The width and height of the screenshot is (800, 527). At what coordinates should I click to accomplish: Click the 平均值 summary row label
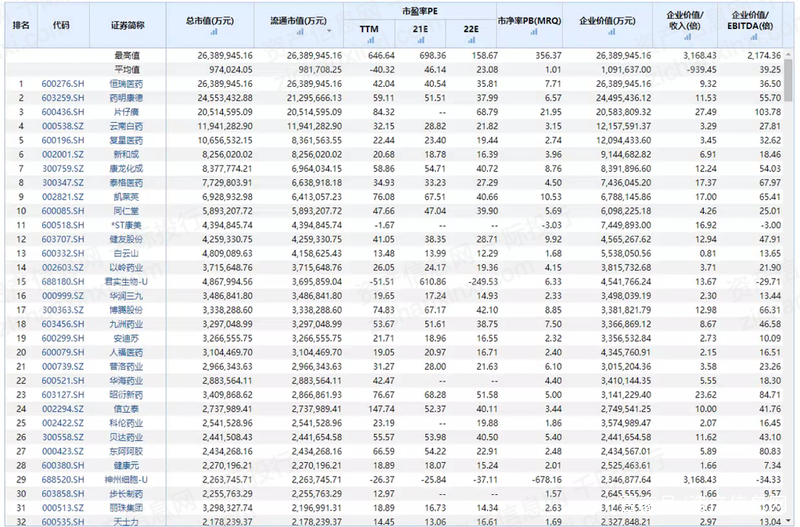pyautogui.click(x=127, y=69)
